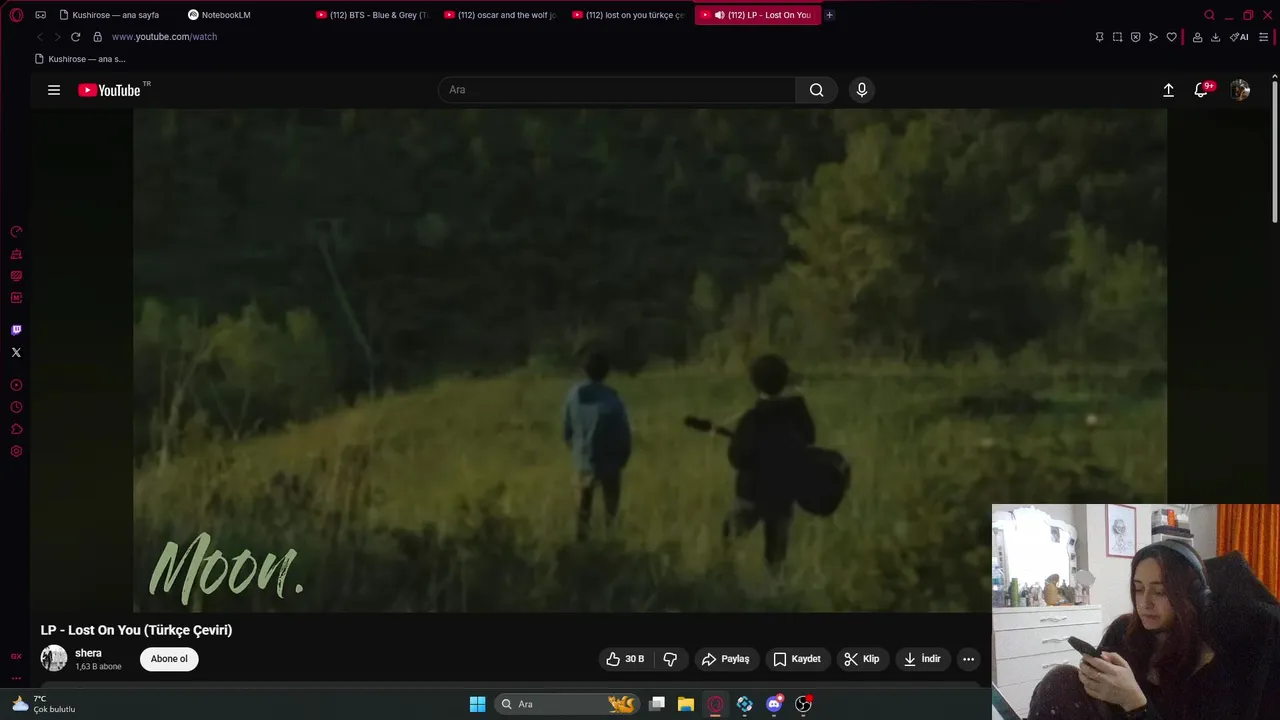Click the video player to pause playback
Viewport: 1280px width, 720px height.
click(650, 360)
